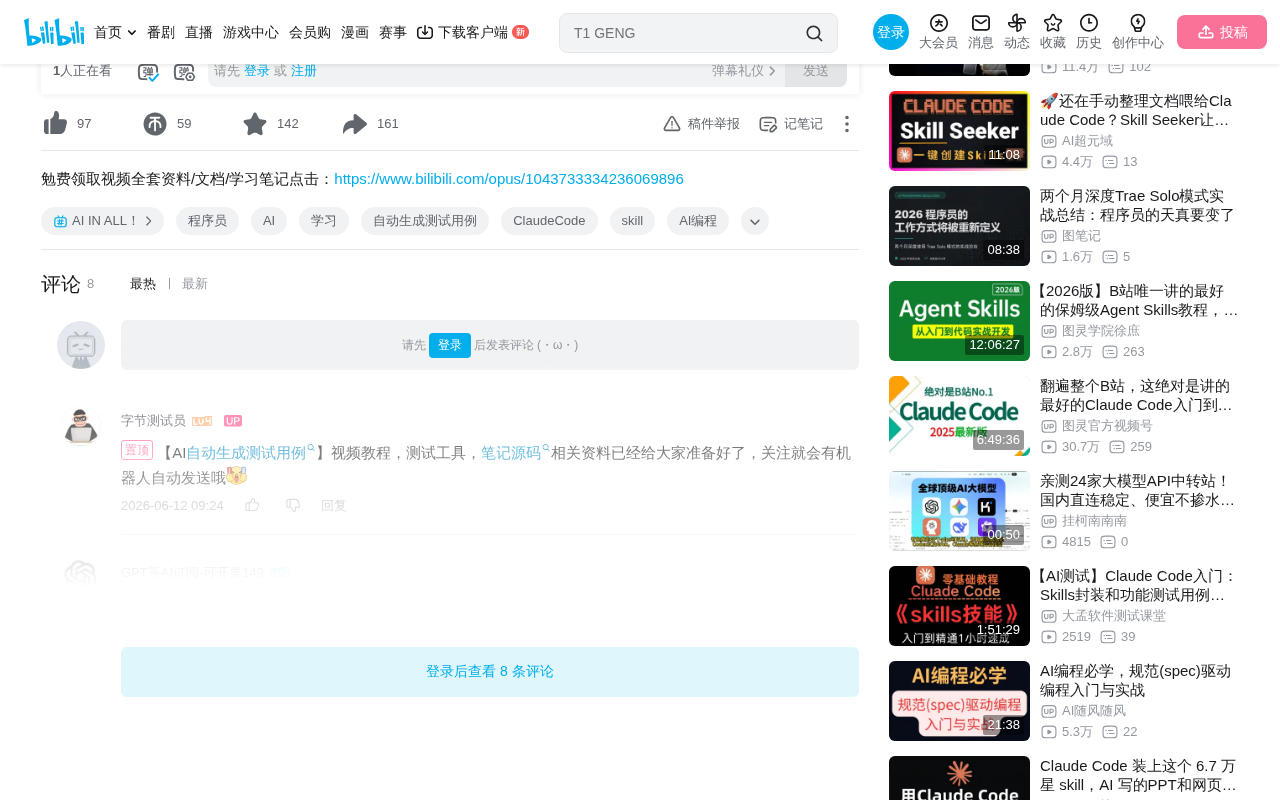
Task: Open the bilibili opus URL link
Action: pos(509,179)
